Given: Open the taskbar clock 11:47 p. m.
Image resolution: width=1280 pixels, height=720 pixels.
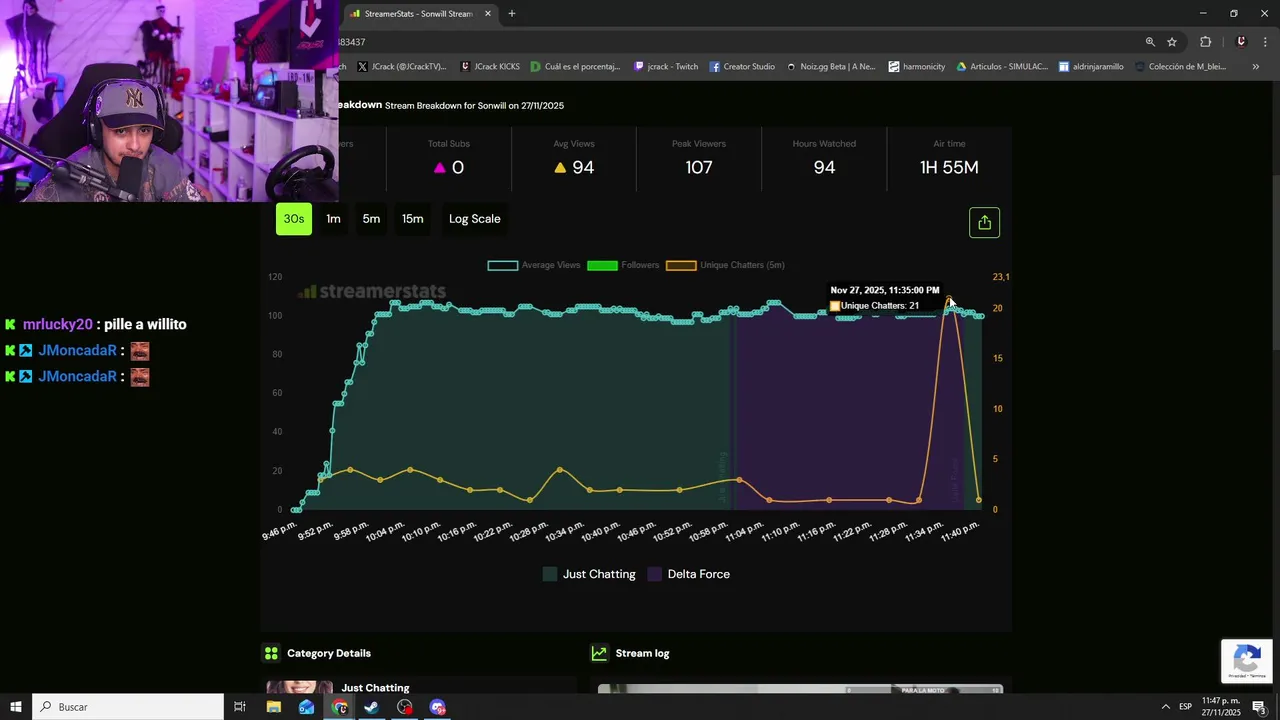Looking at the screenshot, I should (1220, 707).
